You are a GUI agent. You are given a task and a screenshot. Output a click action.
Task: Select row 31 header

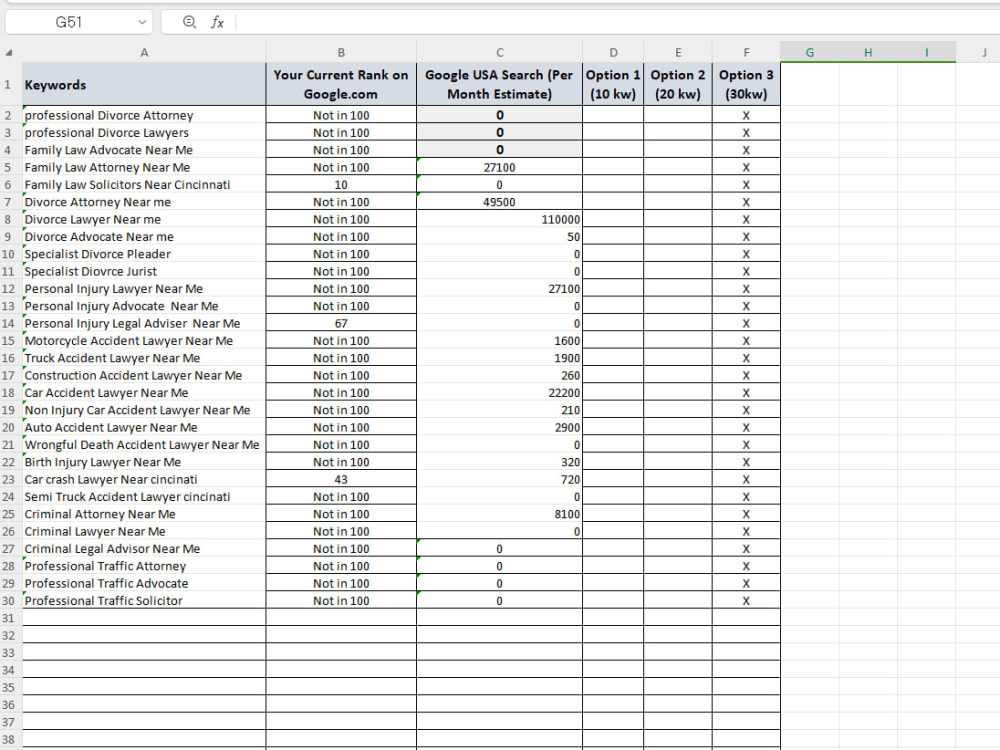(x=8, y=618)
